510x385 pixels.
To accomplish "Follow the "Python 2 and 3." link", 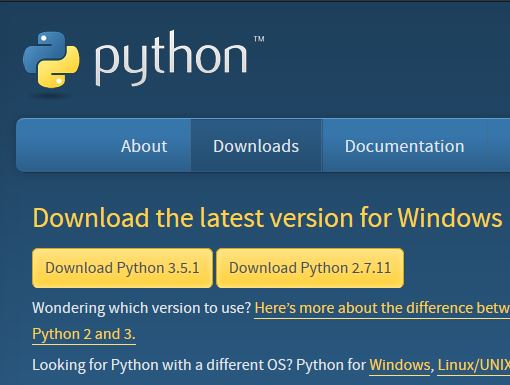I will 84,334.
